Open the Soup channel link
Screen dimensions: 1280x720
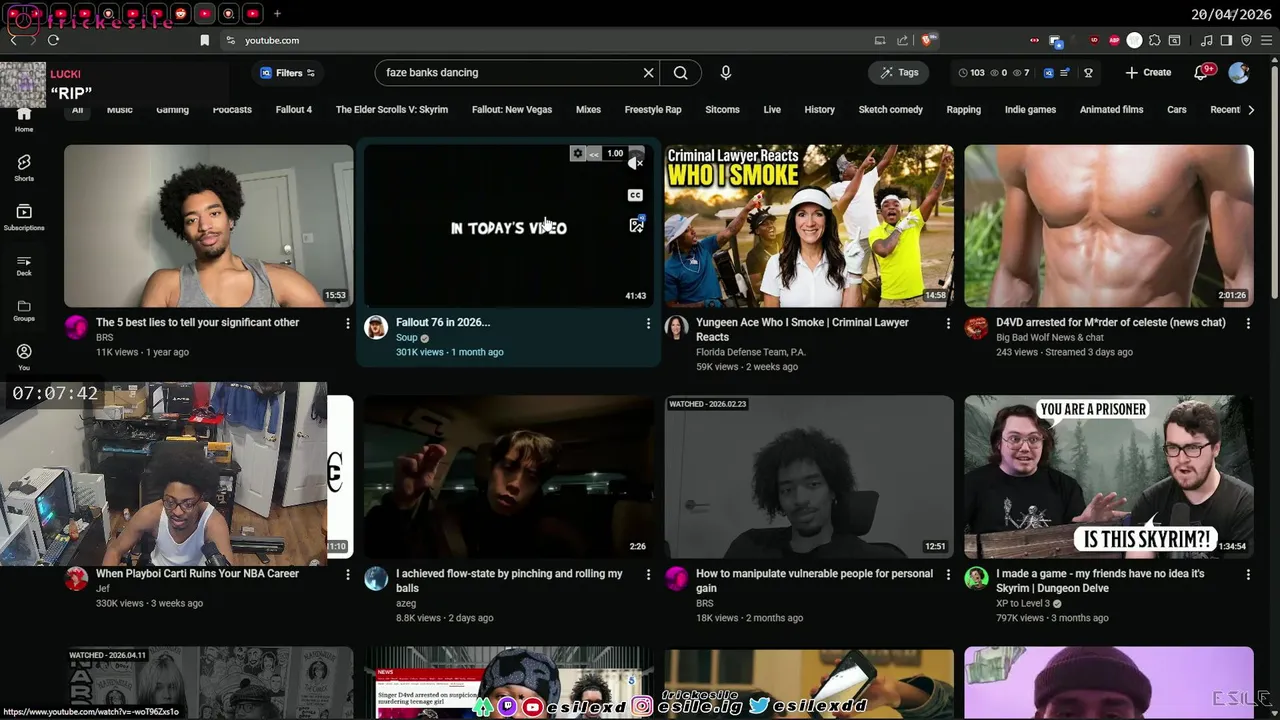(406, 338)
